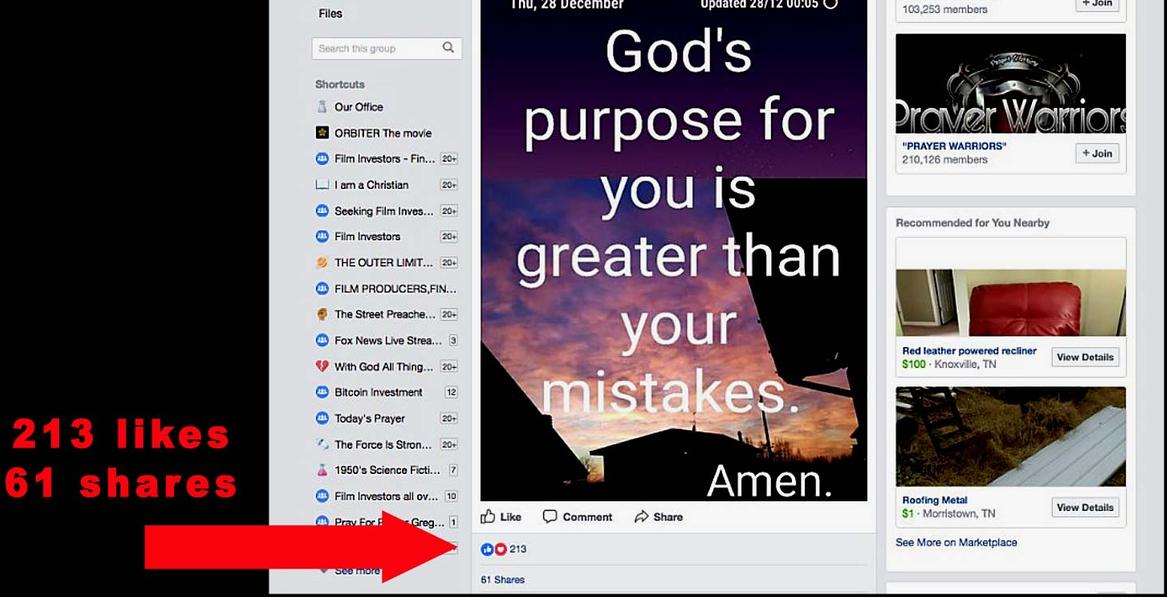Open the Prayer Warriors group cover image
The image size is (1167, 597).
click(x=1011, y=83)
